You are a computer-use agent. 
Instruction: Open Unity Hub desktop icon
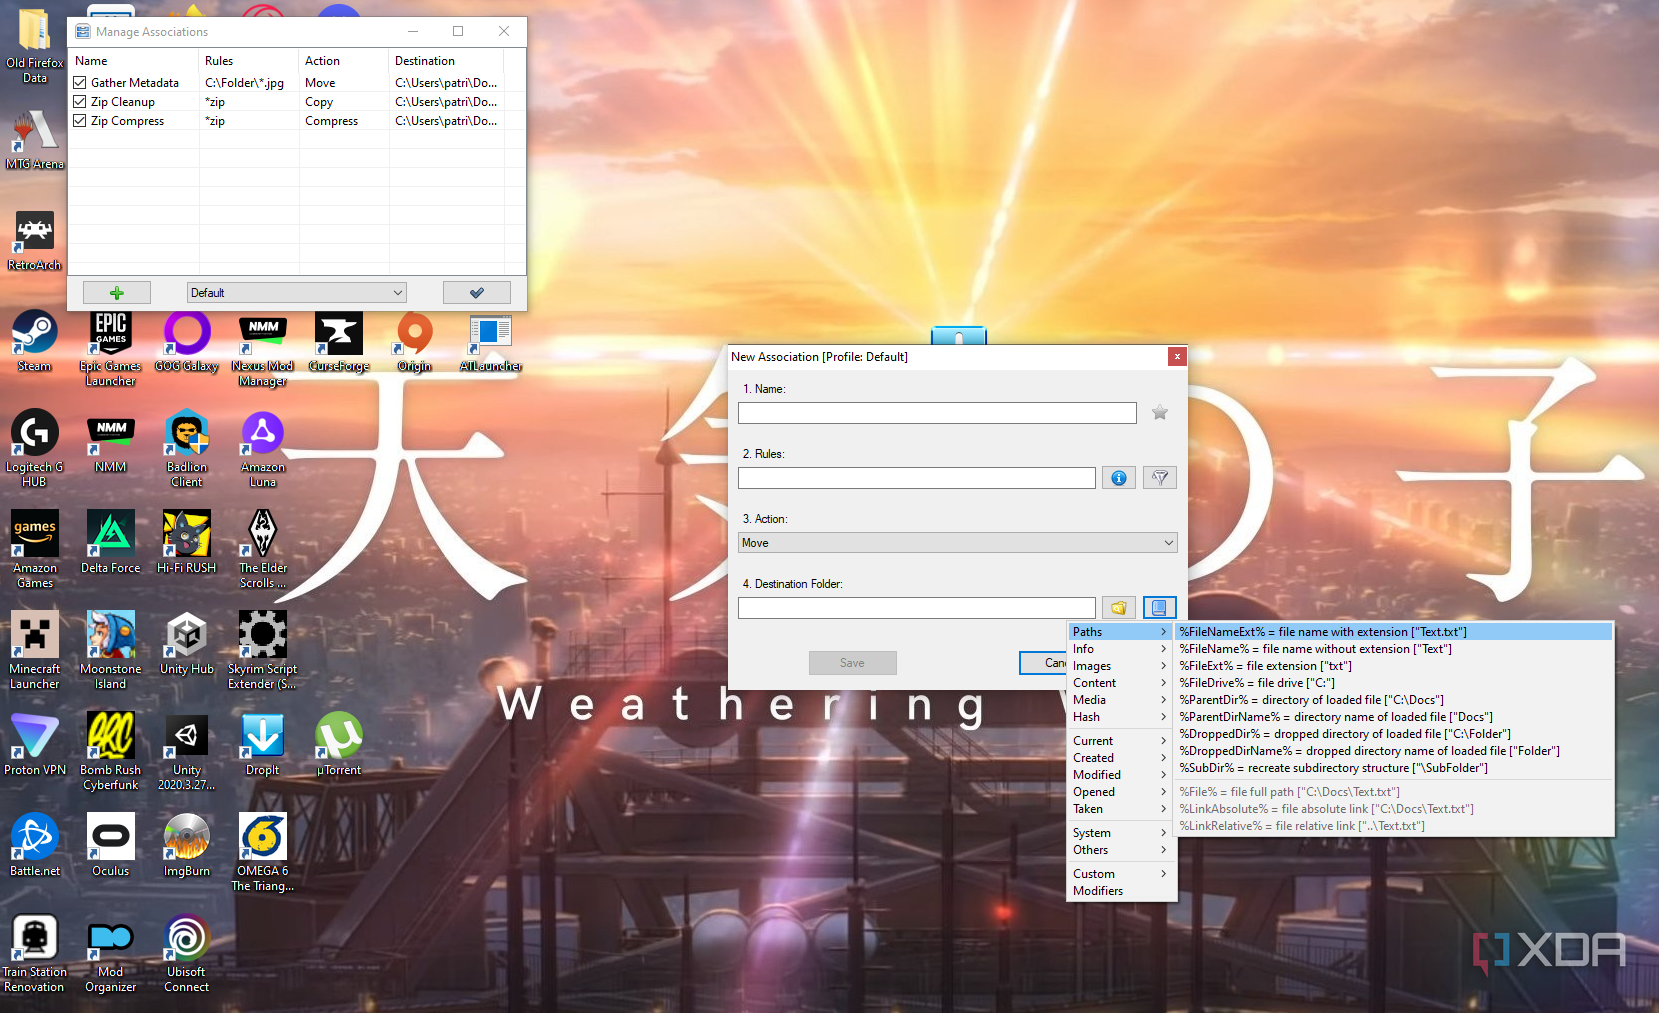[187, 643]
